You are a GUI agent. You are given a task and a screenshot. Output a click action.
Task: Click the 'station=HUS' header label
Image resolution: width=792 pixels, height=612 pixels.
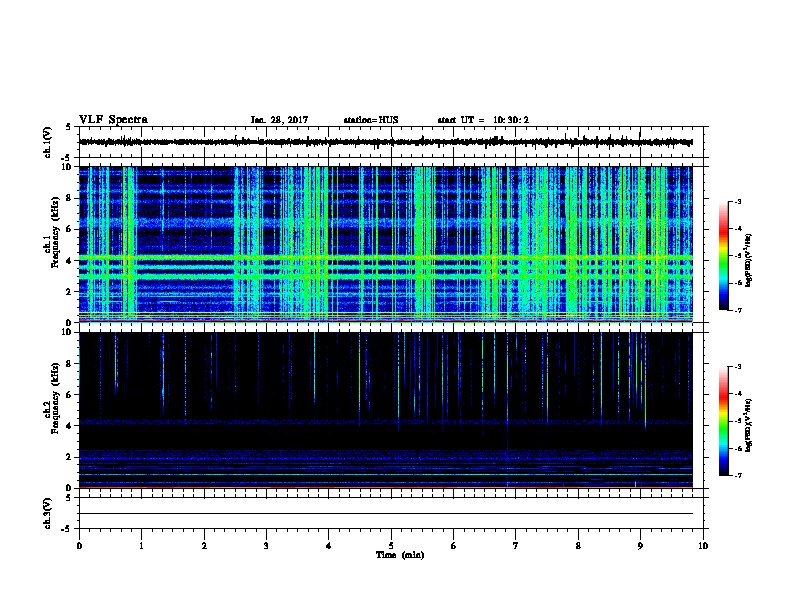coord(371,120)
